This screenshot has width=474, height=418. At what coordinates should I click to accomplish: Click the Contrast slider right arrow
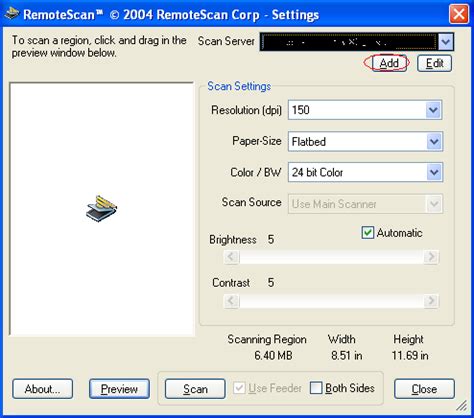click(431, 301)
